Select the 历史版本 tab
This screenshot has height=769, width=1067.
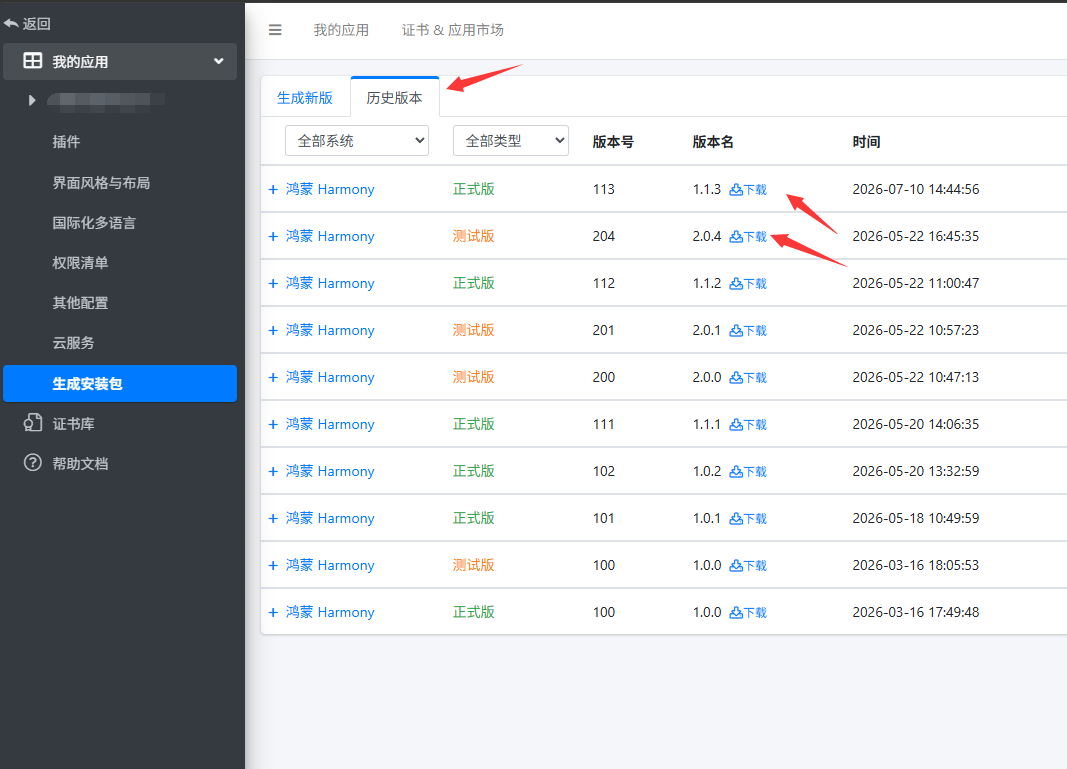tap(394, 98)
